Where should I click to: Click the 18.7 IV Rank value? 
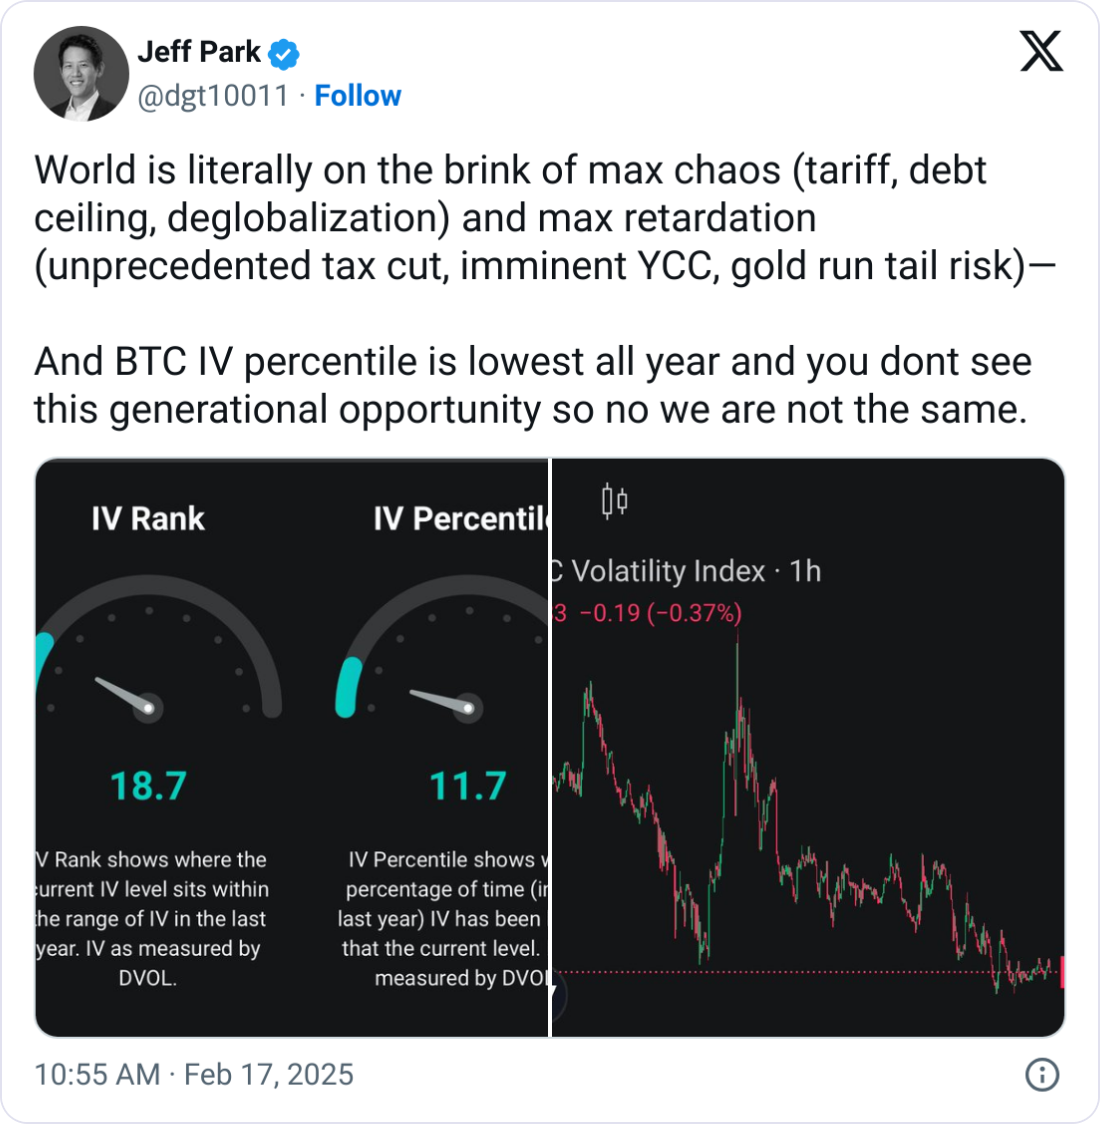tap(148, 786)
